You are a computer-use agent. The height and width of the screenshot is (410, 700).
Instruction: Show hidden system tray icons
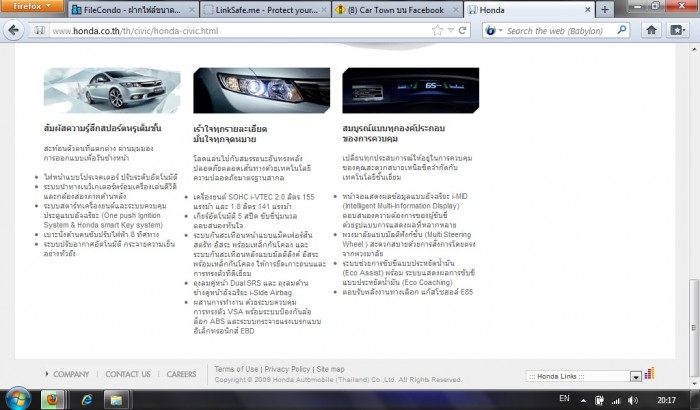(x=583, y=400)
